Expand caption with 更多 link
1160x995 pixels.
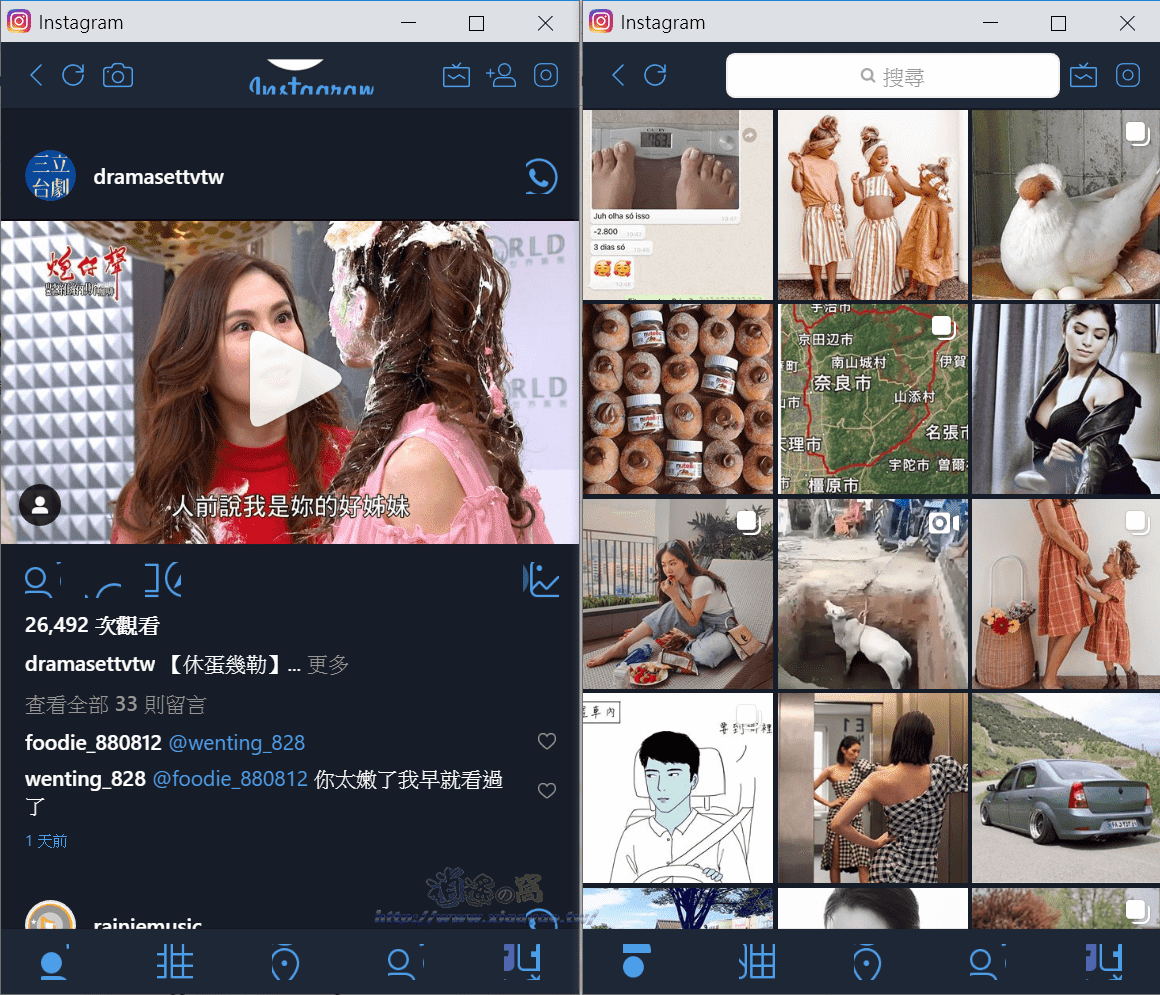[x=328, y=664]
